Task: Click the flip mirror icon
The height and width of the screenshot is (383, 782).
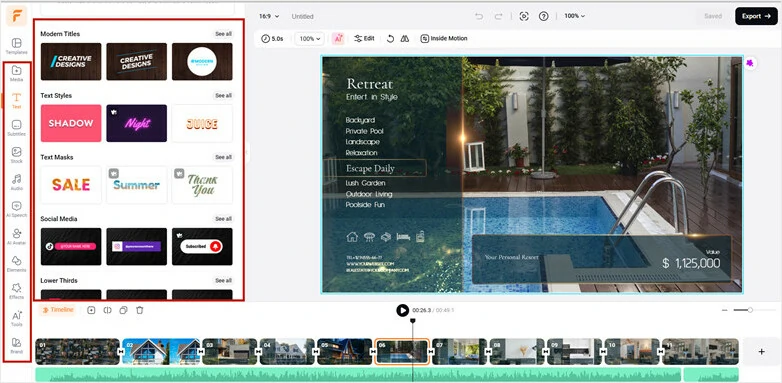Action: (x=405, y=38)
